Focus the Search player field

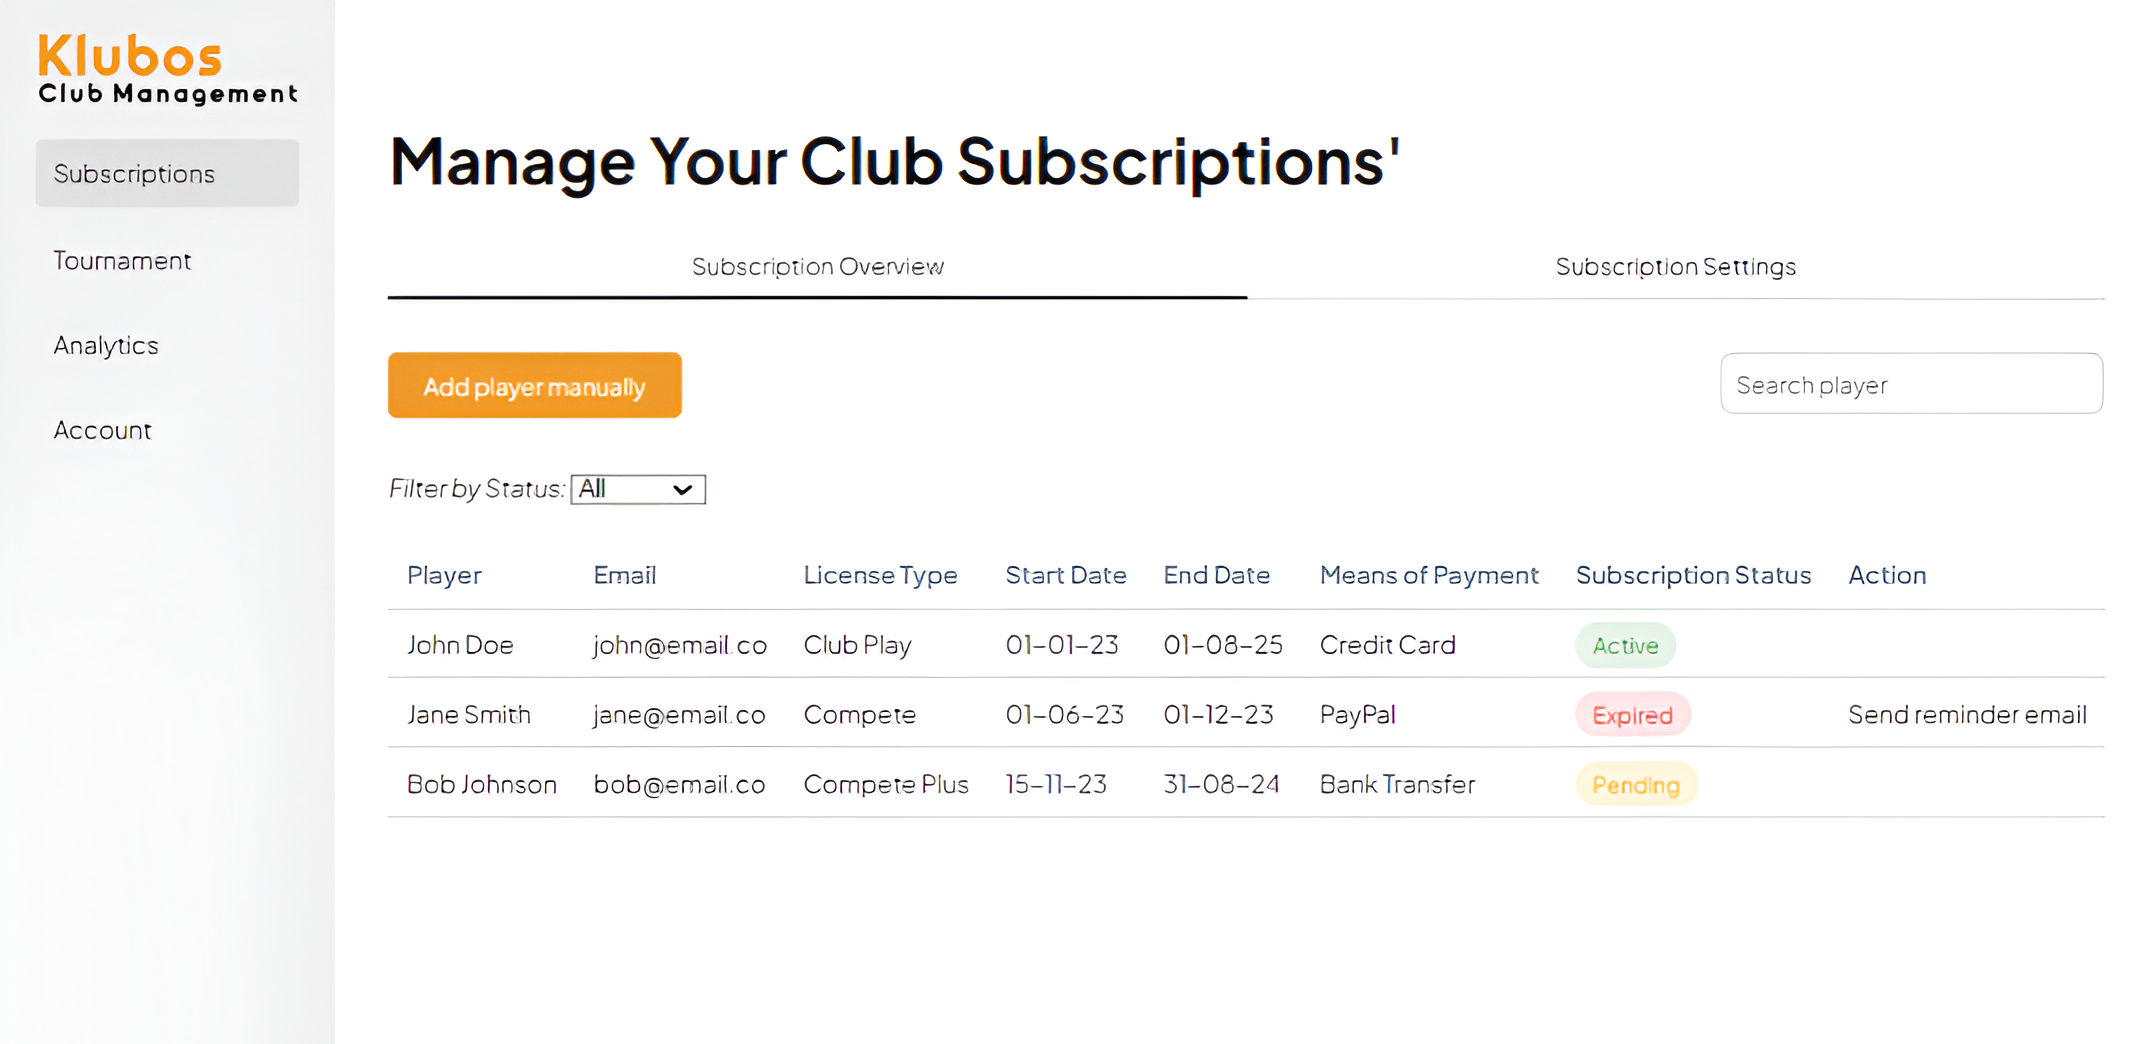point(1911,383)
